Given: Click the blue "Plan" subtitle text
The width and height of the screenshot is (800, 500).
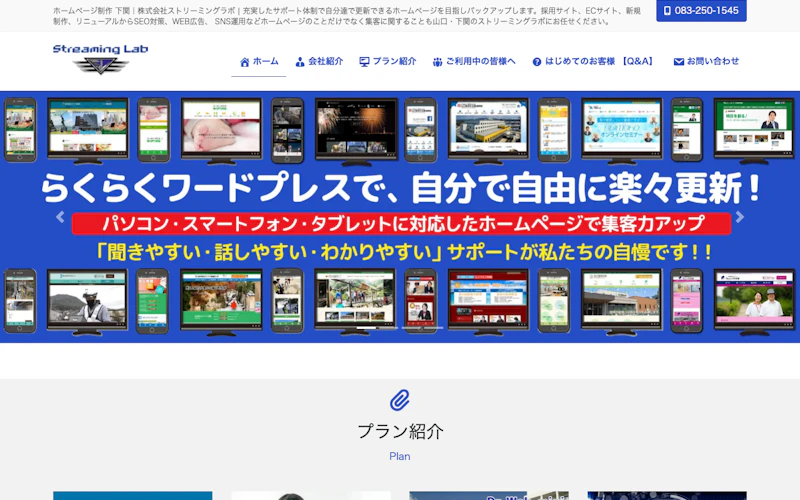Looking at the screenshot, I should coord(399,456).
